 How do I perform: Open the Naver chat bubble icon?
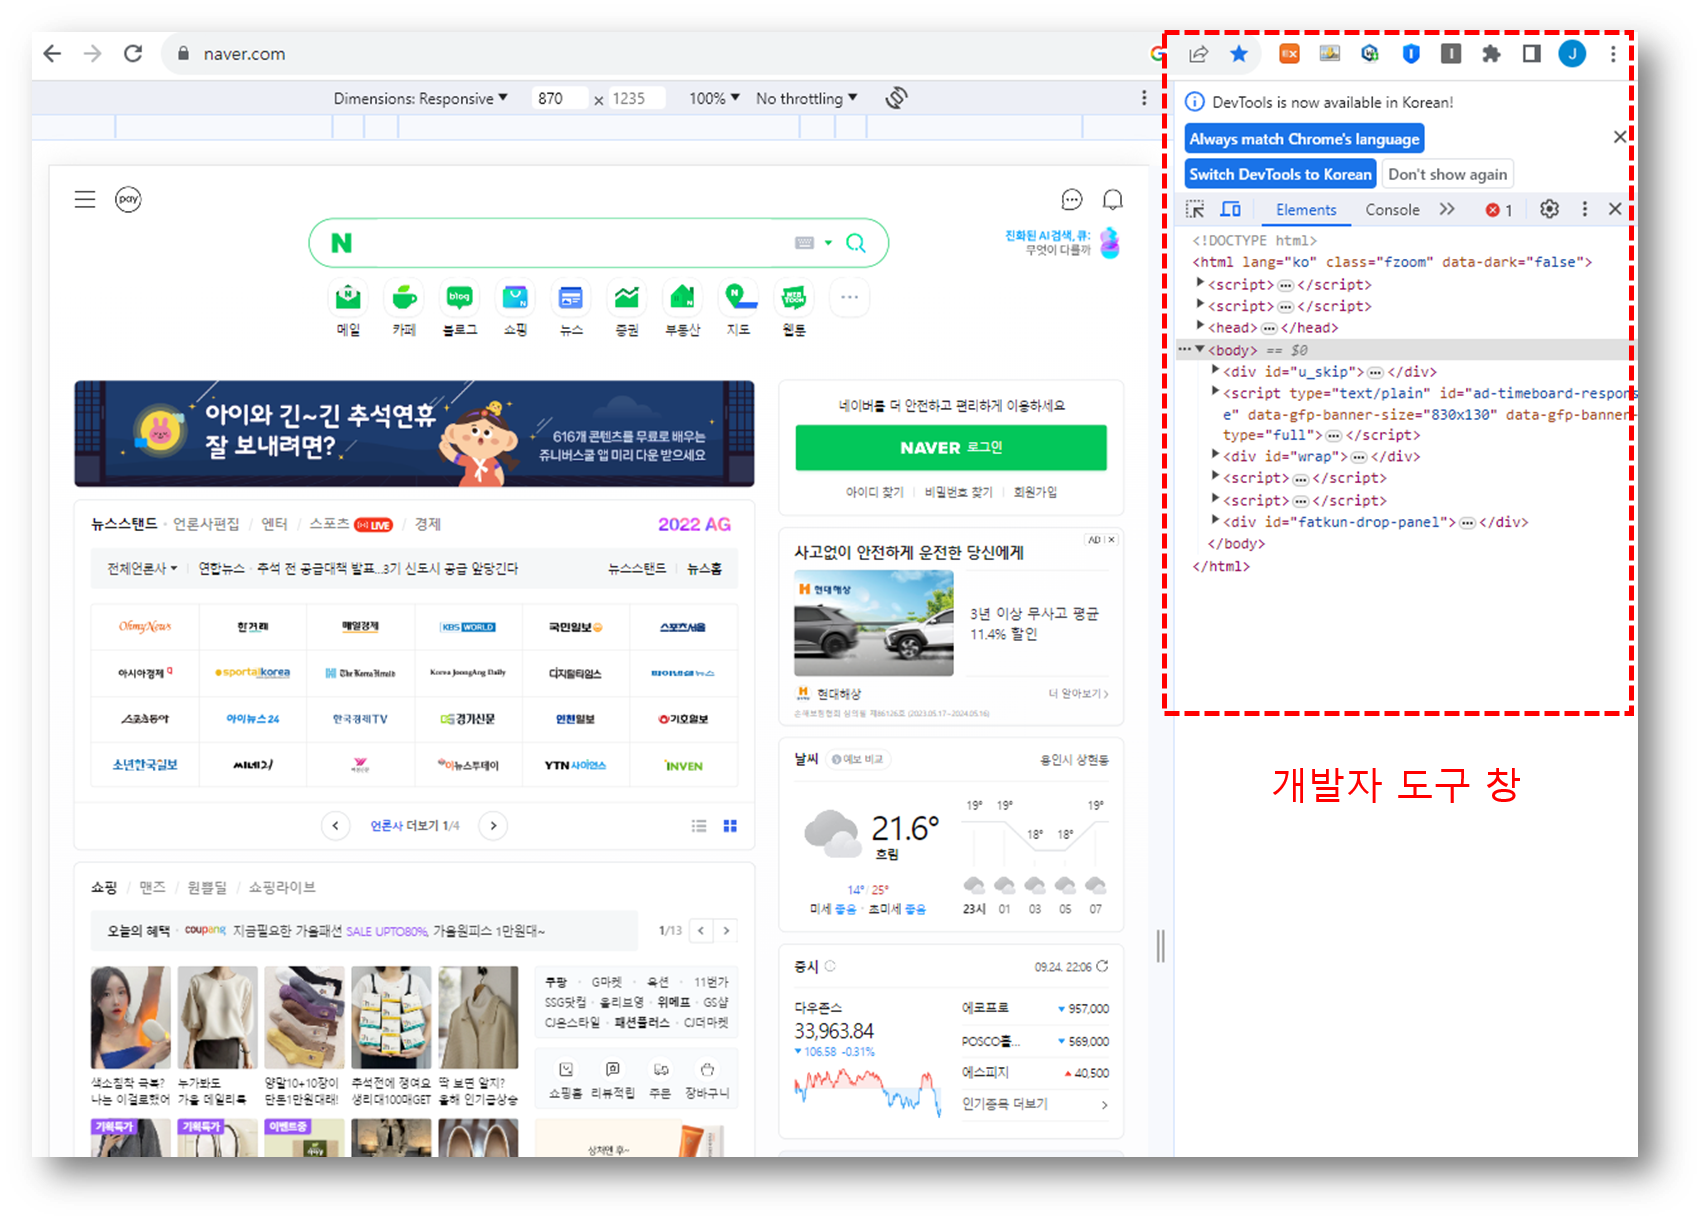(1072, 200)
